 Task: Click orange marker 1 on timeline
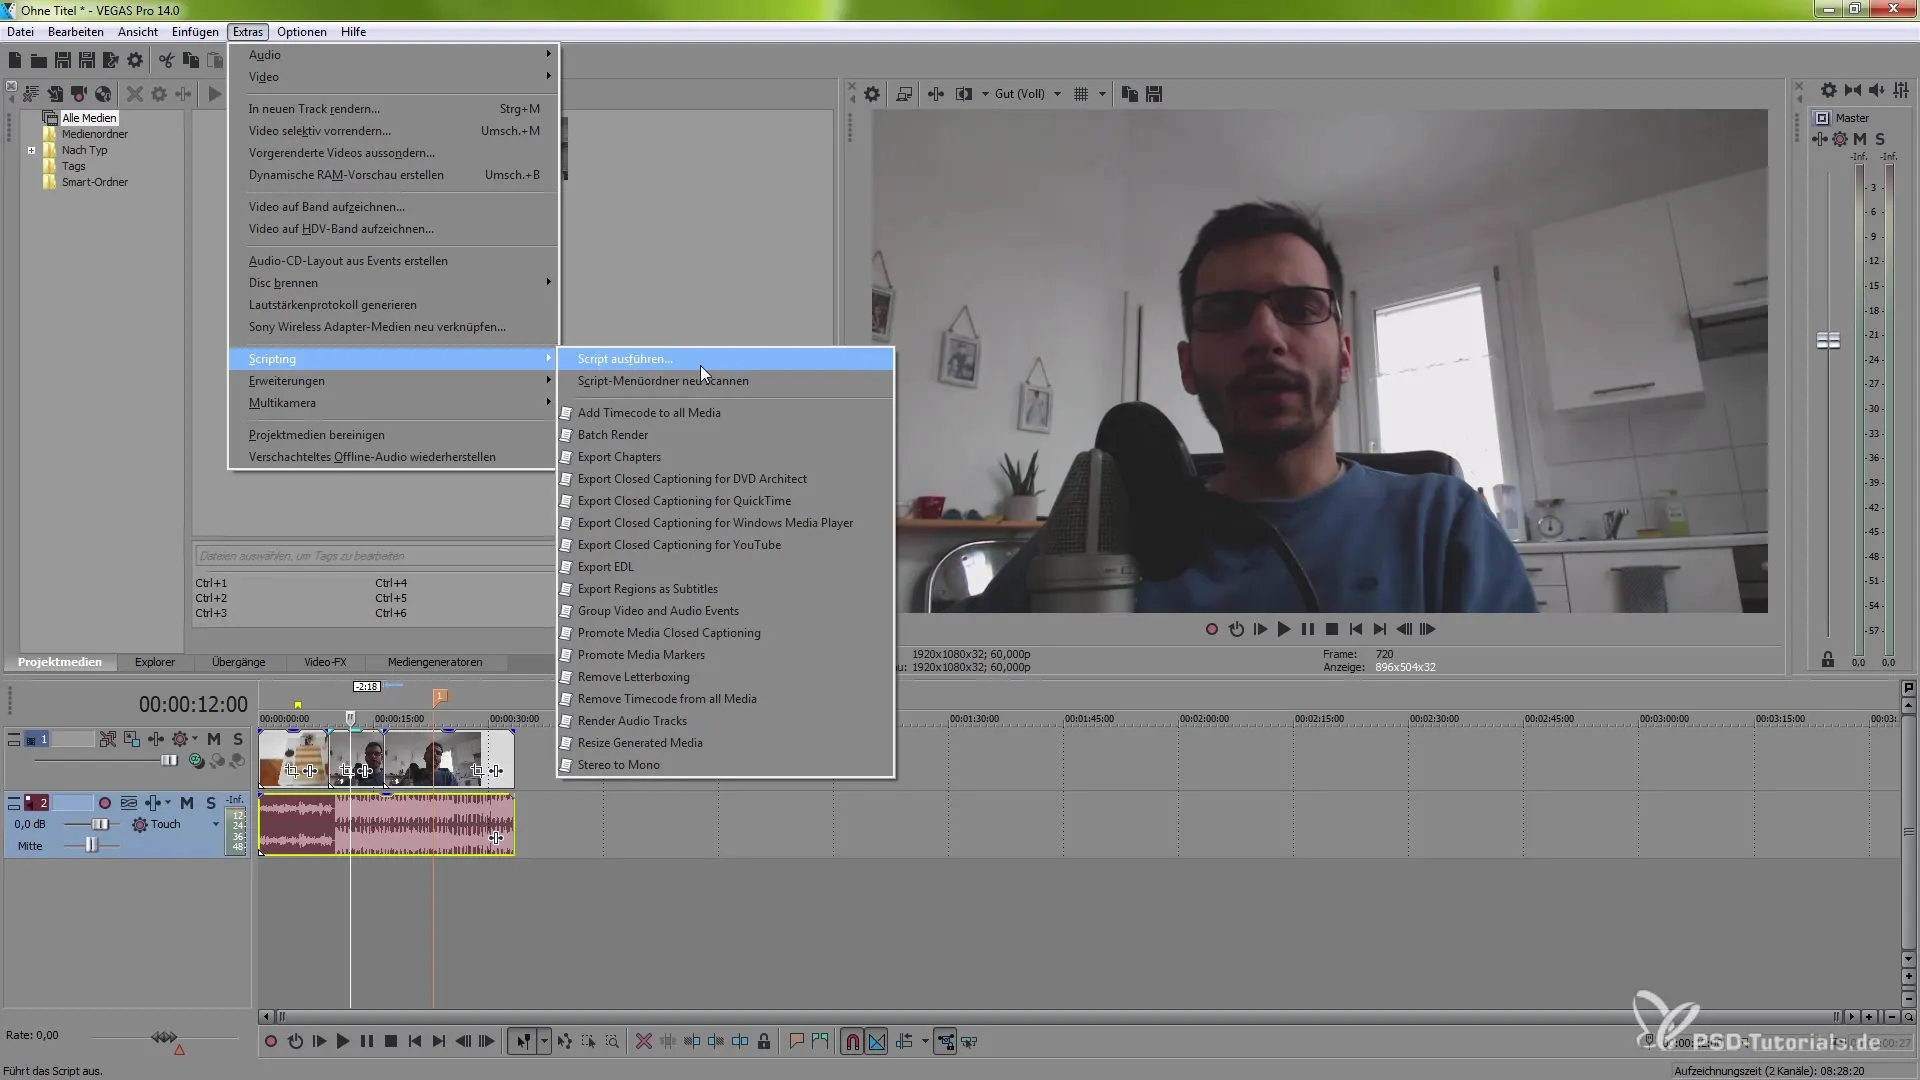point(439,696)
